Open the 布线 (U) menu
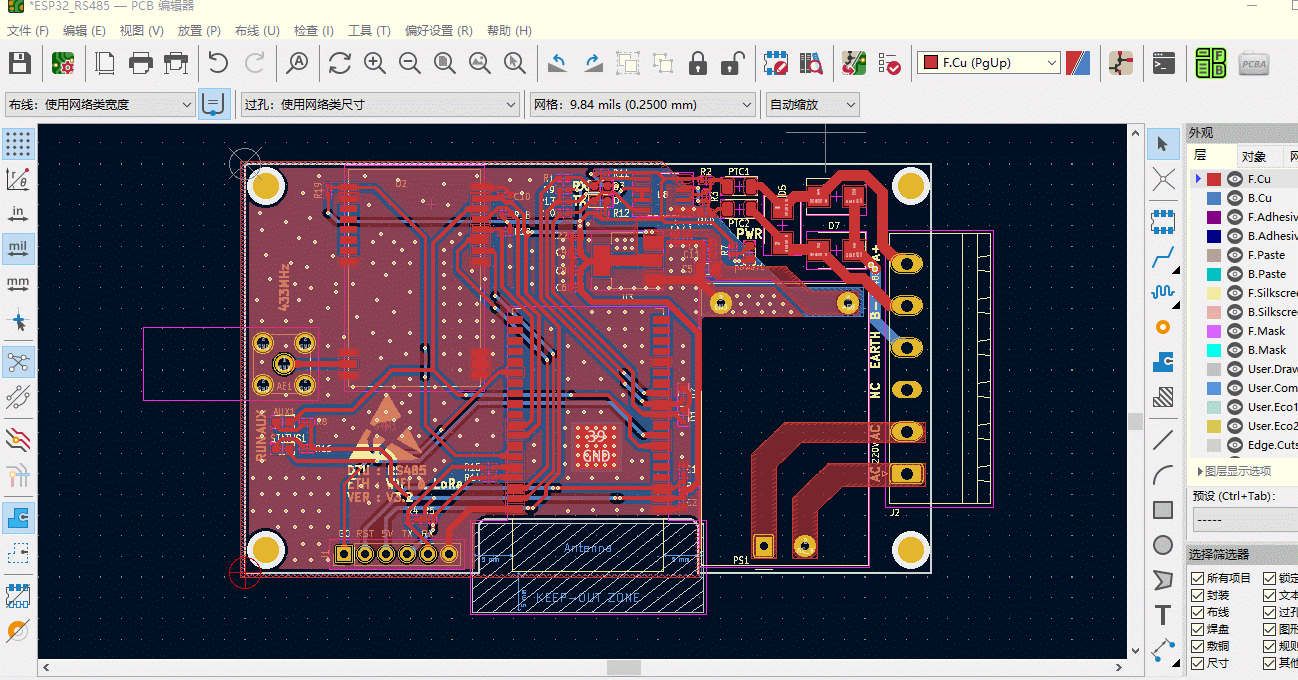This screenshot has width=1298, height=680. tap(257, 31)
